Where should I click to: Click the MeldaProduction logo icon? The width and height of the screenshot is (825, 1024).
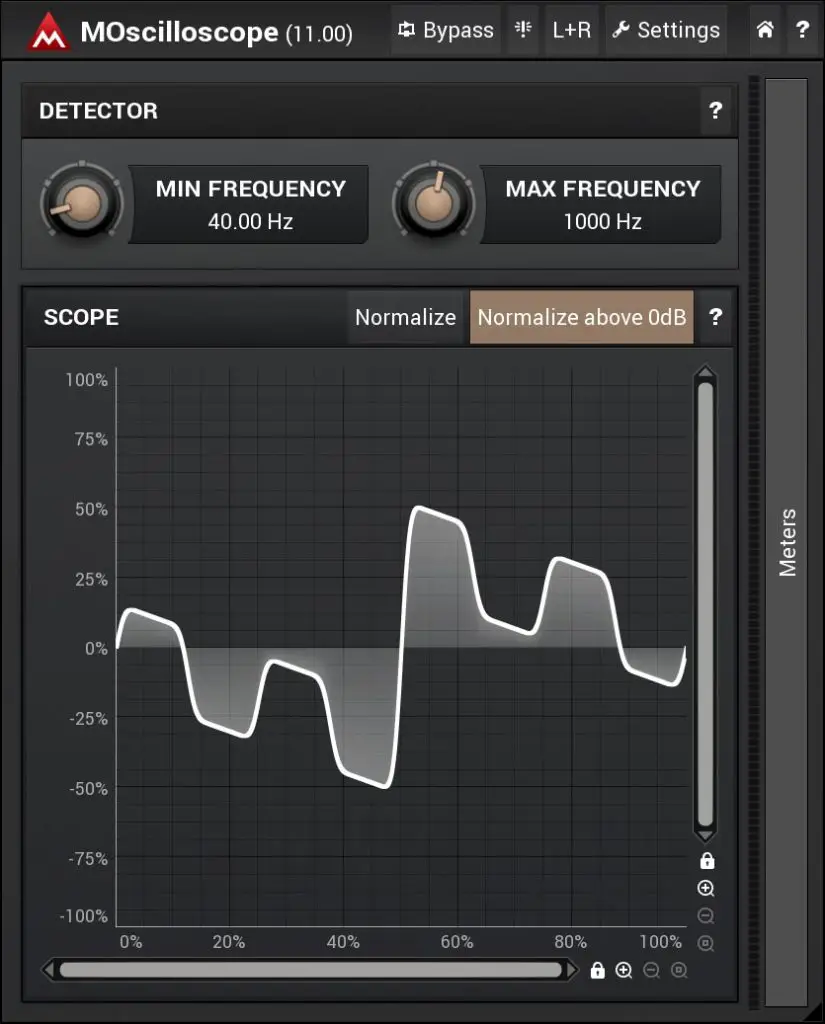tap(48, 31)
